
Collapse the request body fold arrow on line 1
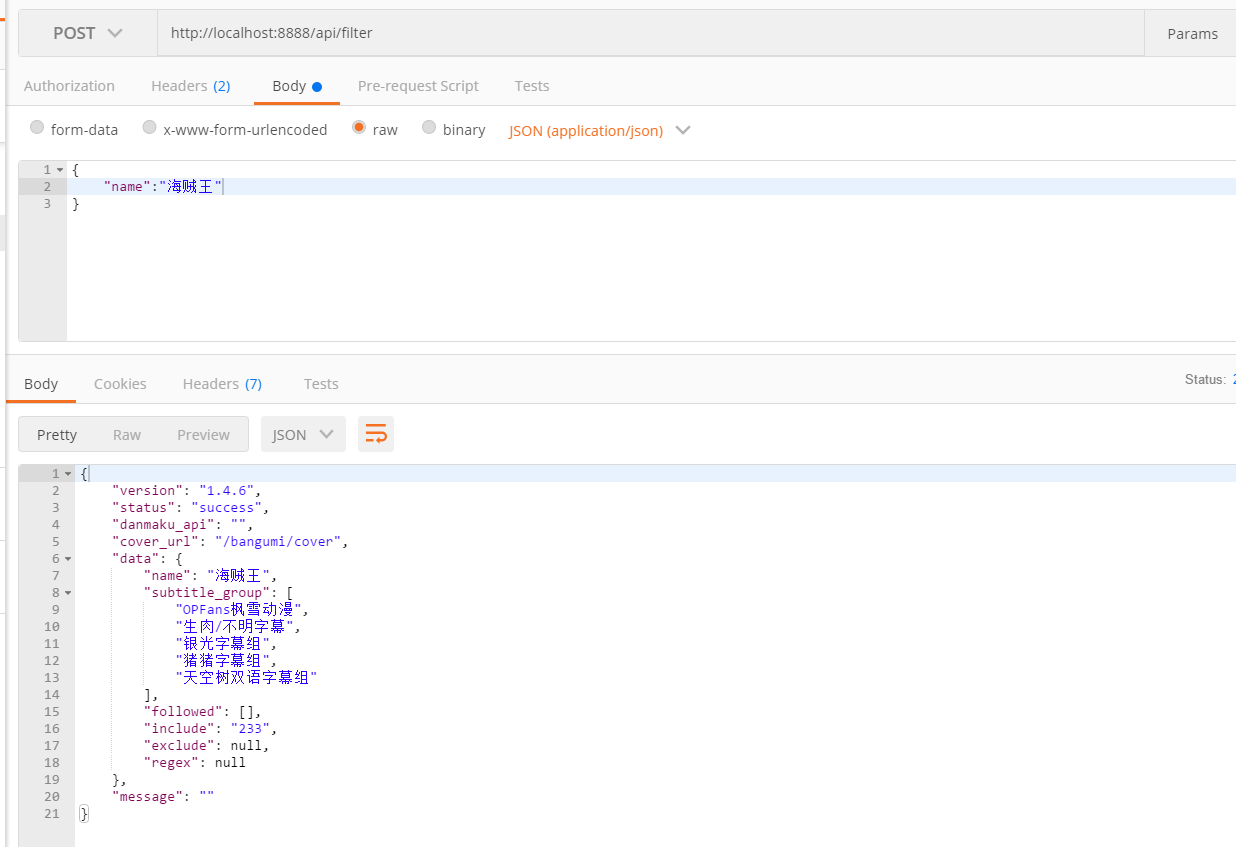click(x=60, y=170)
